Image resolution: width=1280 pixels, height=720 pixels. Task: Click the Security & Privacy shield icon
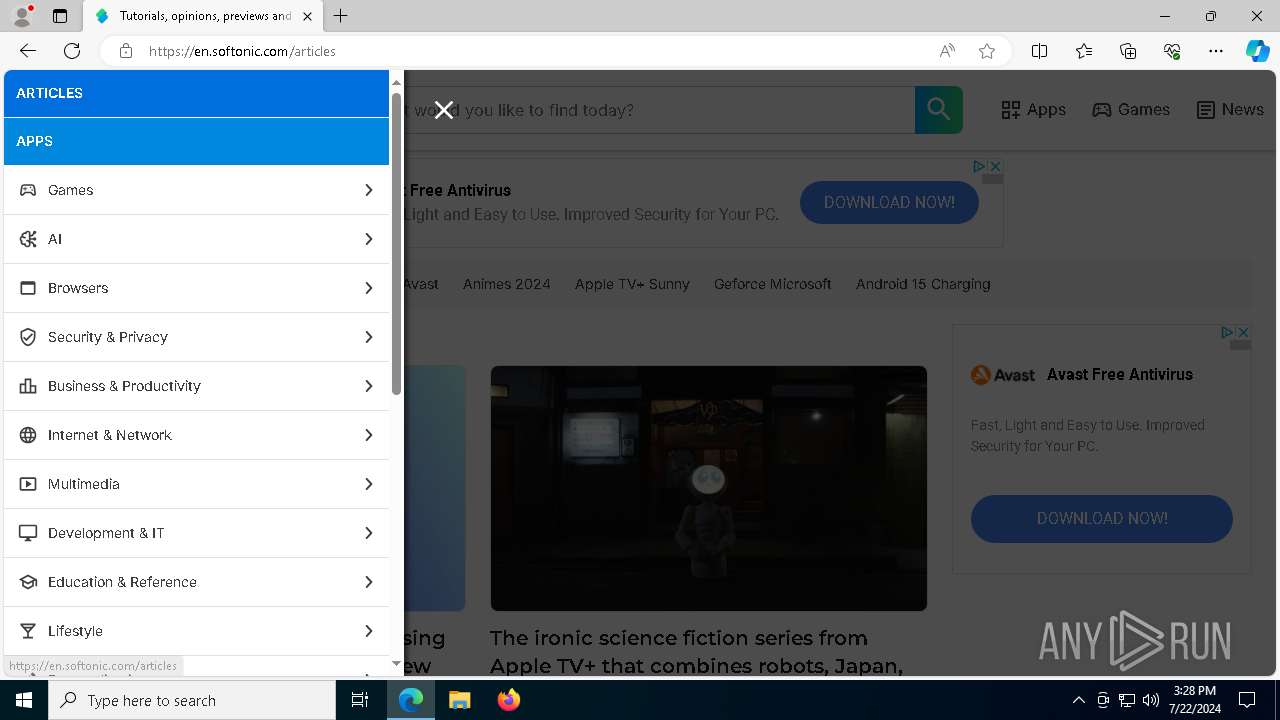28,337
